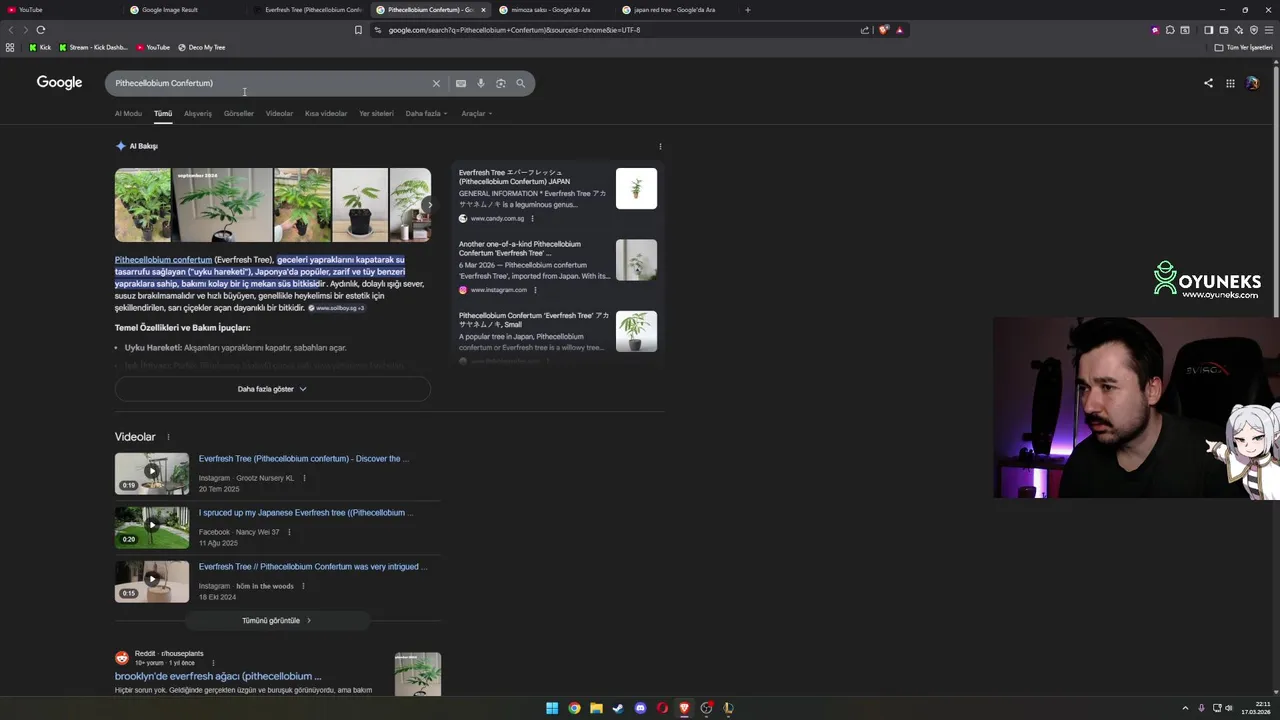Screen dimensions: 1280x720
Task: Open options for the www.candy.com.sg result
Action: [532, 218]
